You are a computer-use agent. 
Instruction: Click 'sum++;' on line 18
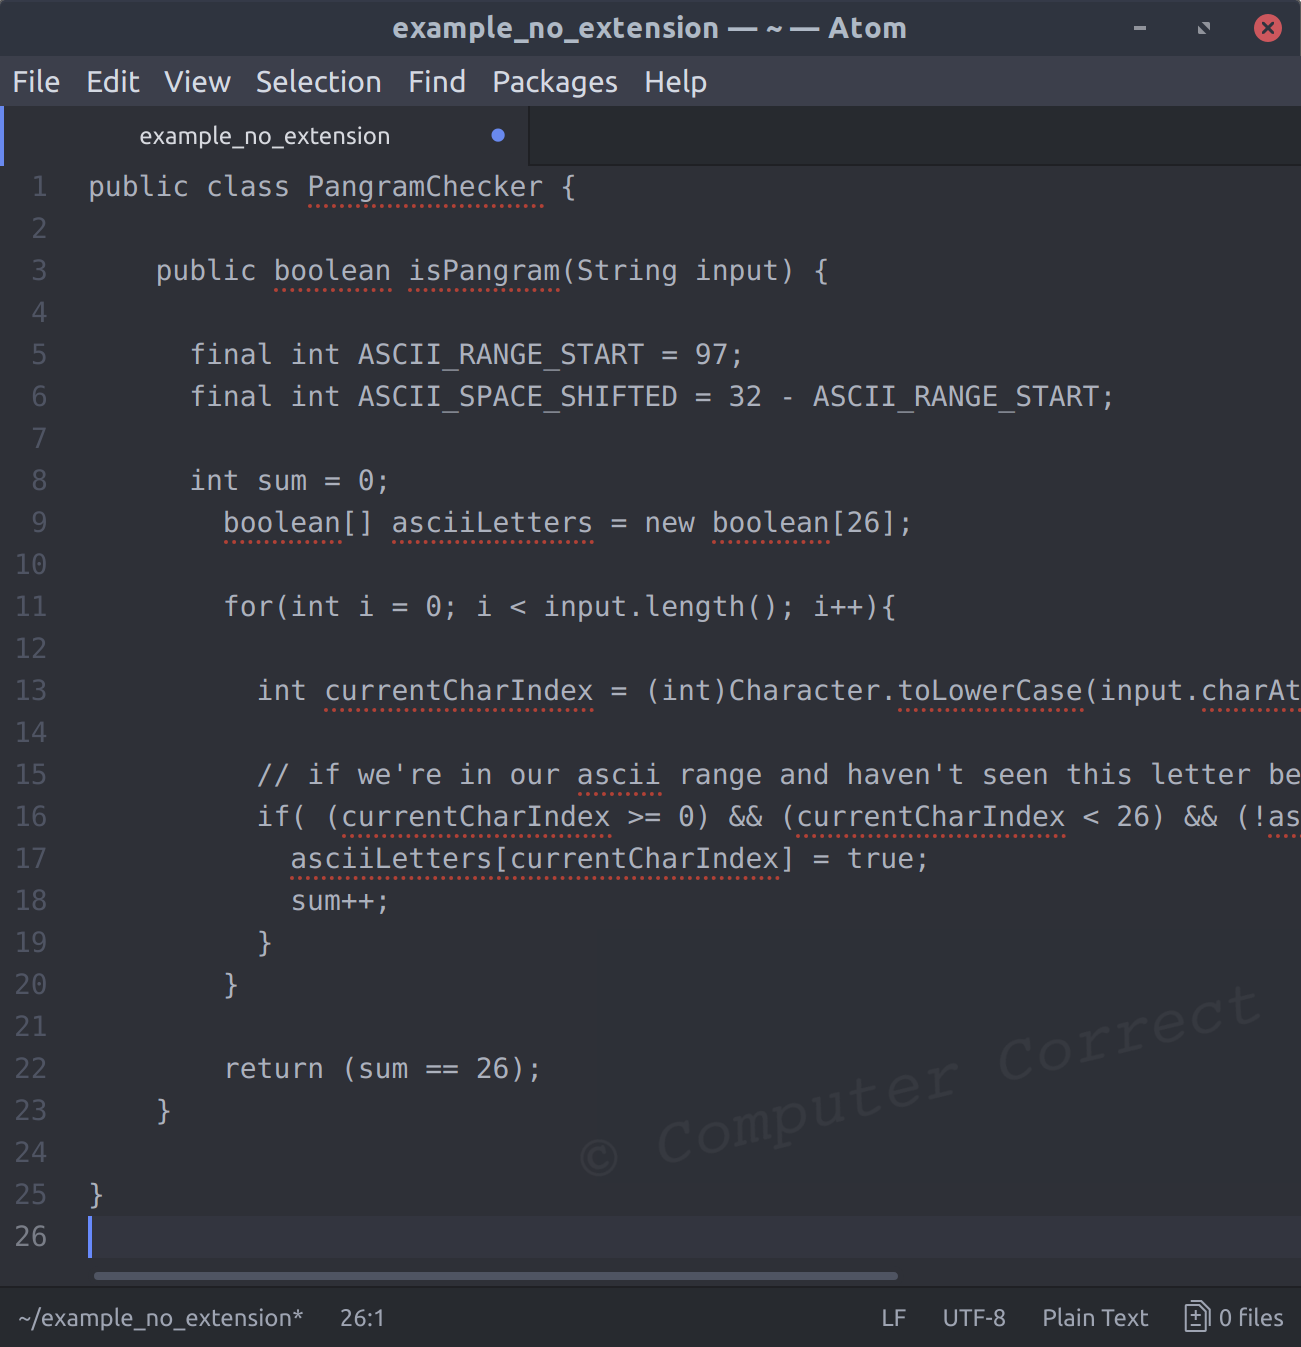339,901
